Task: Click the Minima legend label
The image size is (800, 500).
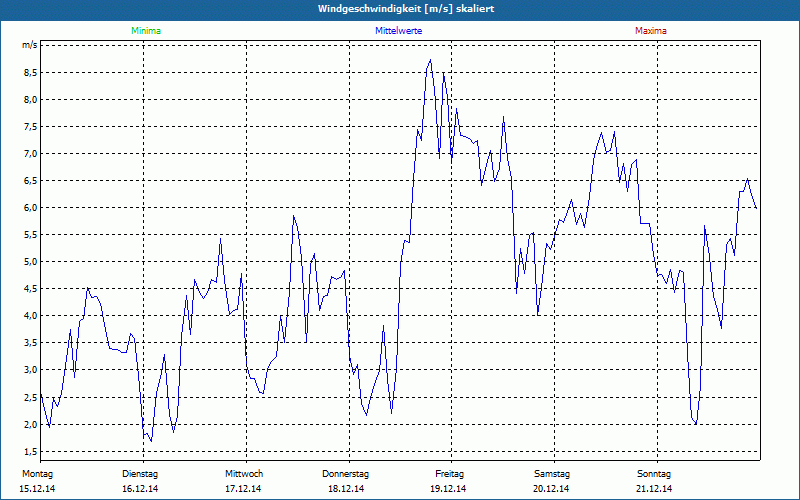Action: (x=146, y=31)
